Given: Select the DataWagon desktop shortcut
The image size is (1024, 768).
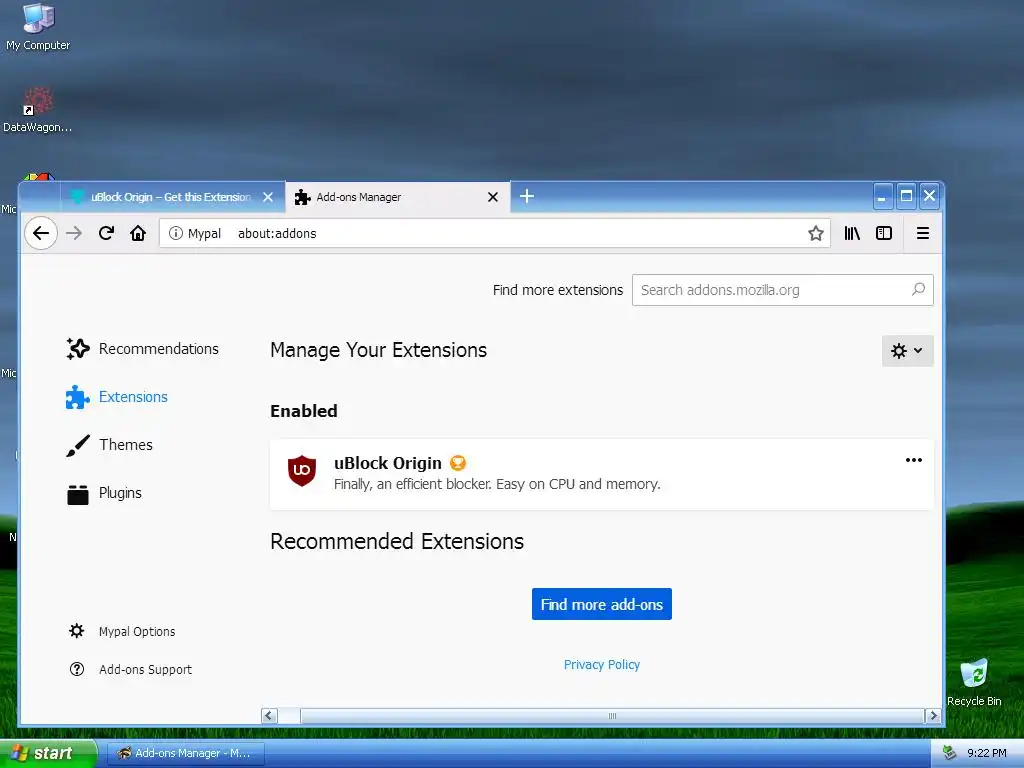Looking at the screenshot, I should coord(37,110).
